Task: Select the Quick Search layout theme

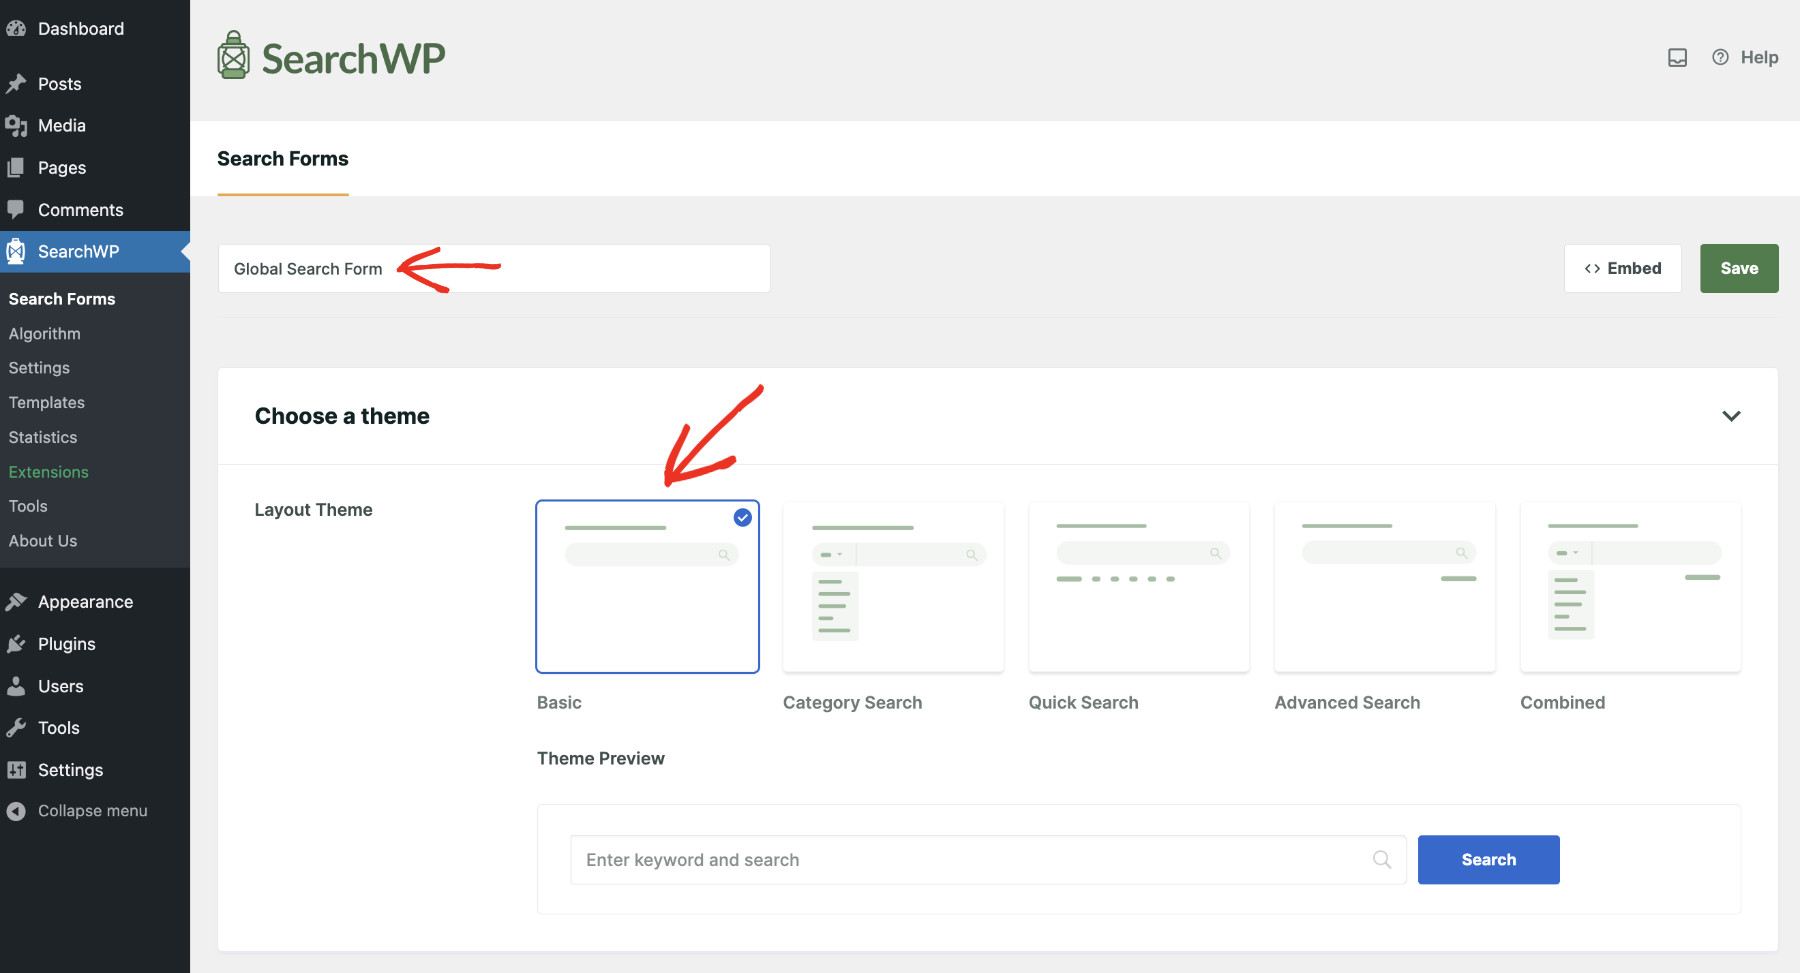Action: pos(1138,587)
